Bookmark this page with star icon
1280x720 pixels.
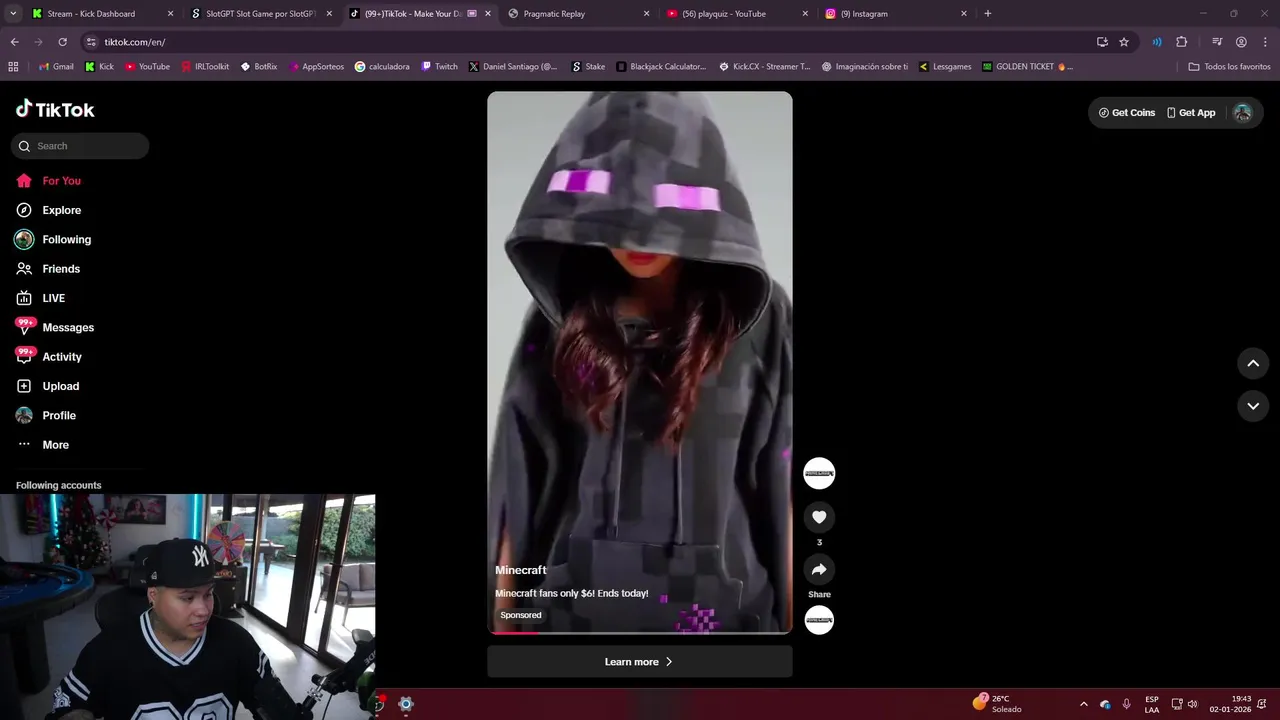(1124, 42)
